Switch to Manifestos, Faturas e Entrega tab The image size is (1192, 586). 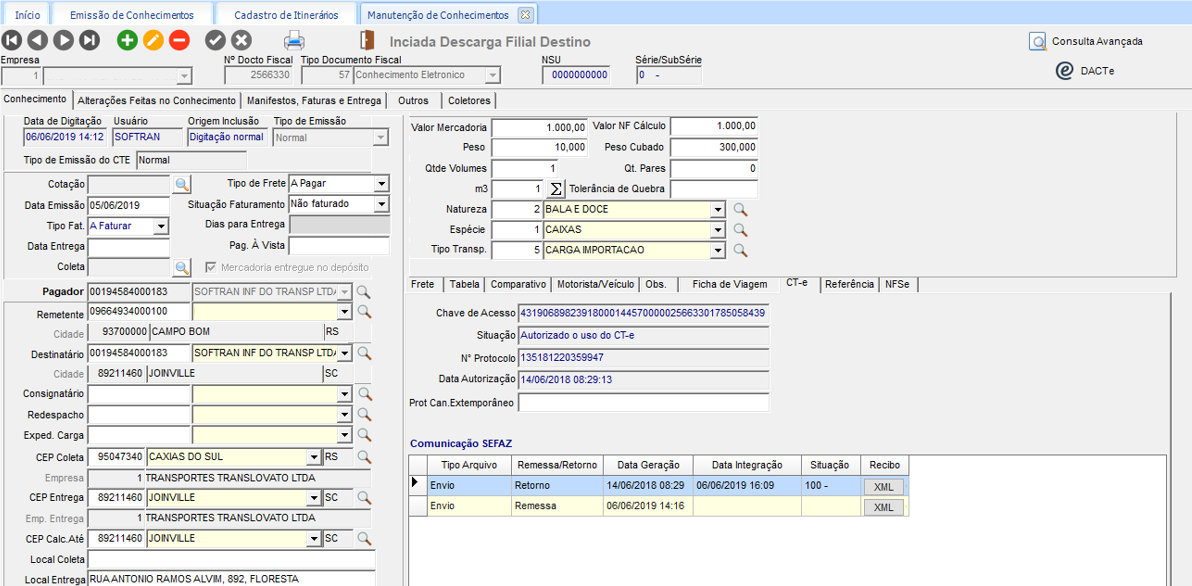coord(313,100)
